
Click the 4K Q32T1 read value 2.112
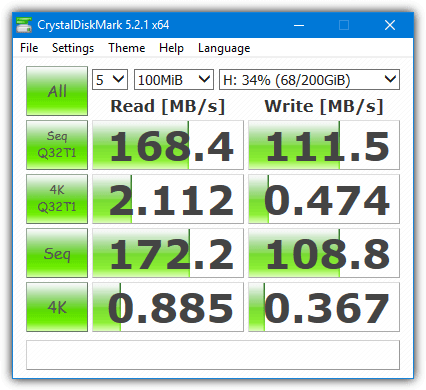pos(168,199)
